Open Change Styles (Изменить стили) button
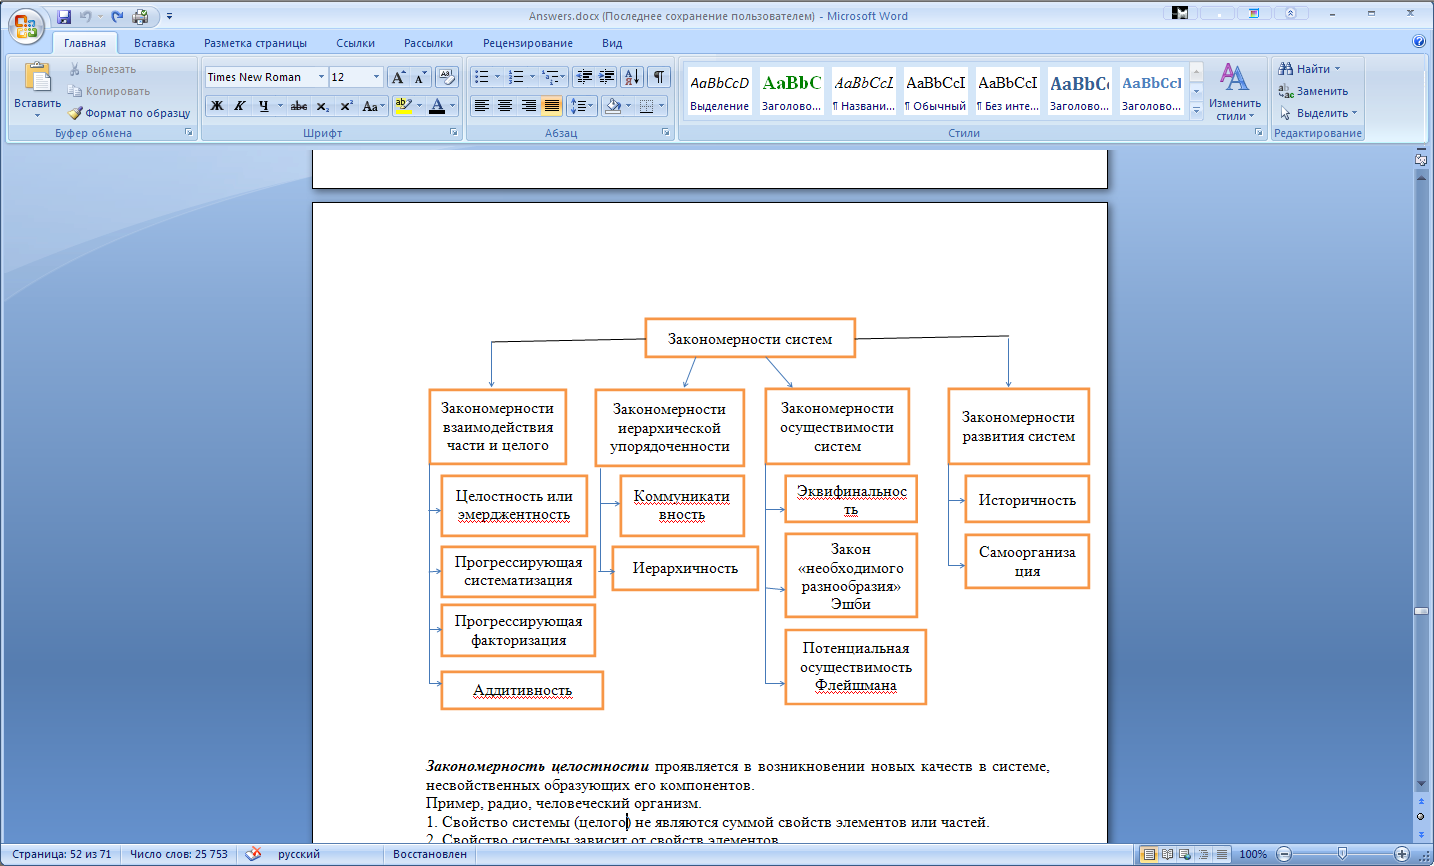The image size is (1434, 866). pyautogui.click(x=1234, y=92)
